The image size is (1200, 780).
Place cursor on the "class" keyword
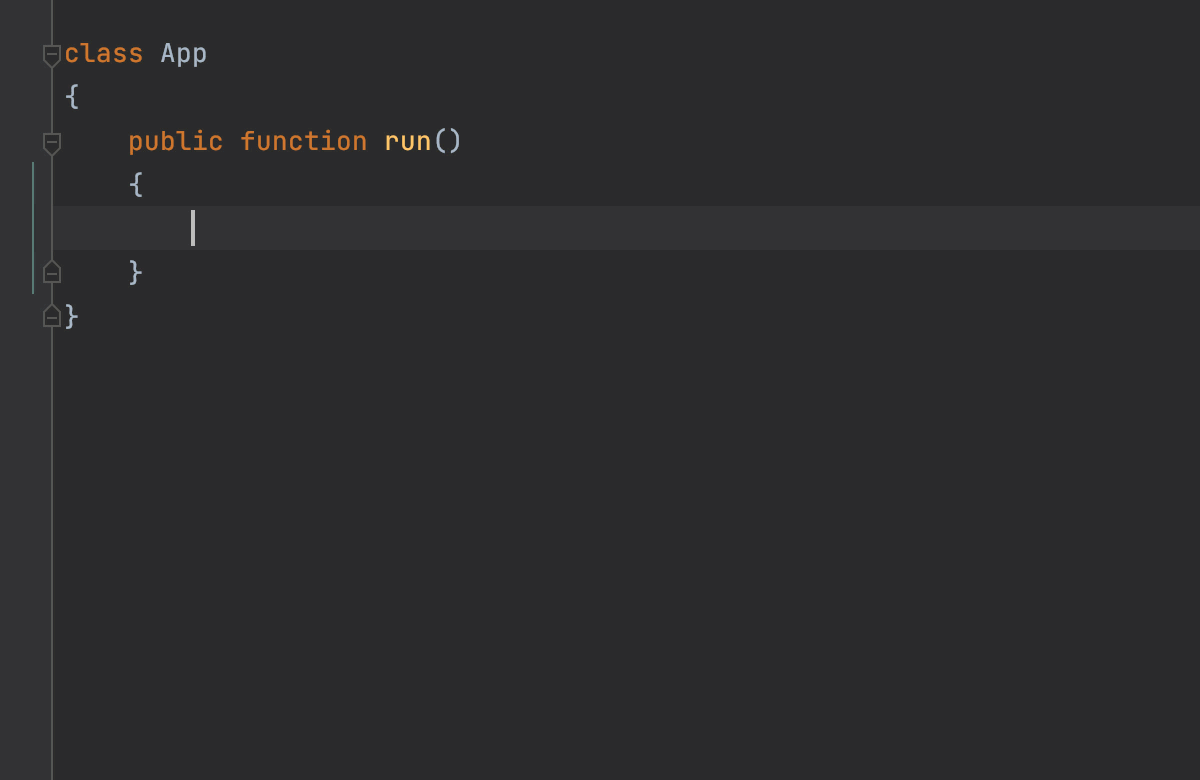(103, 54)
